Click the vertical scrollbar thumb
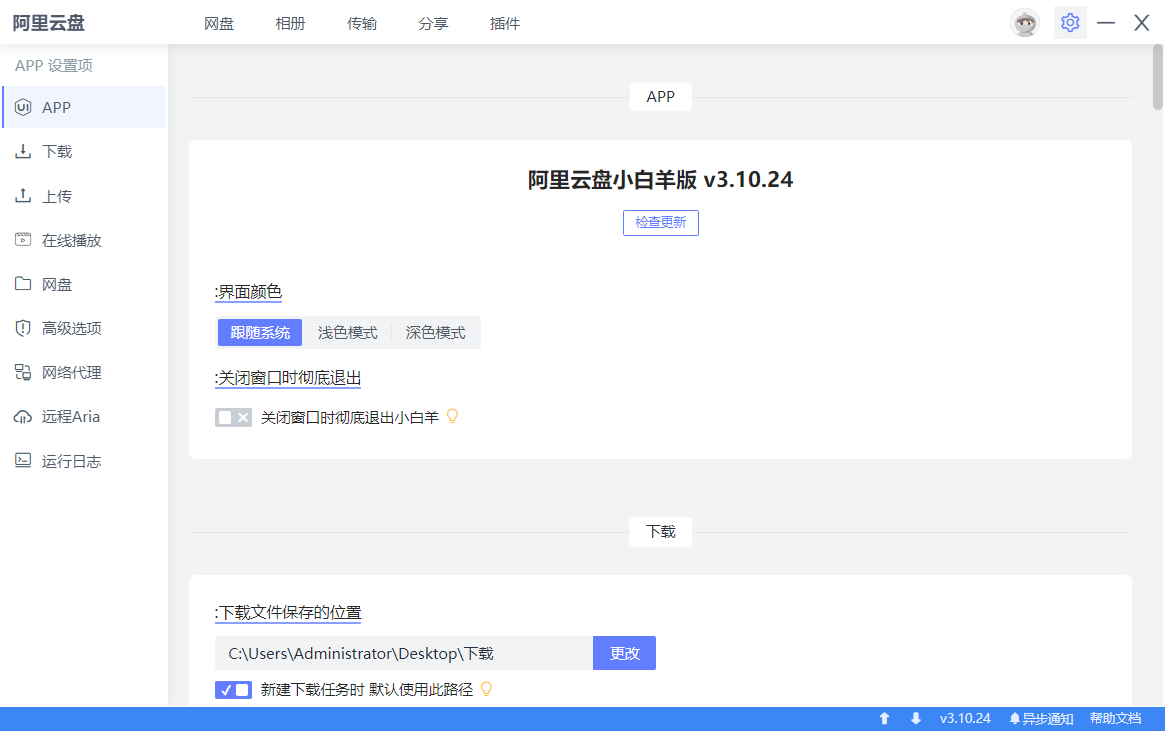The width and height of the screenshot is (1165, 731). point(1158,77)
